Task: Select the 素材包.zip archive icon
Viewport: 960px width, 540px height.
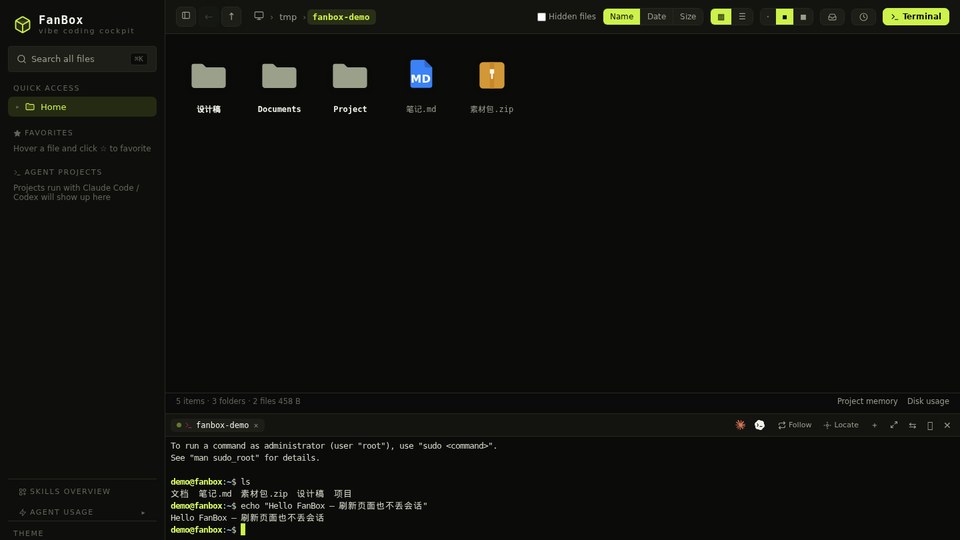Action: (492, 75)
